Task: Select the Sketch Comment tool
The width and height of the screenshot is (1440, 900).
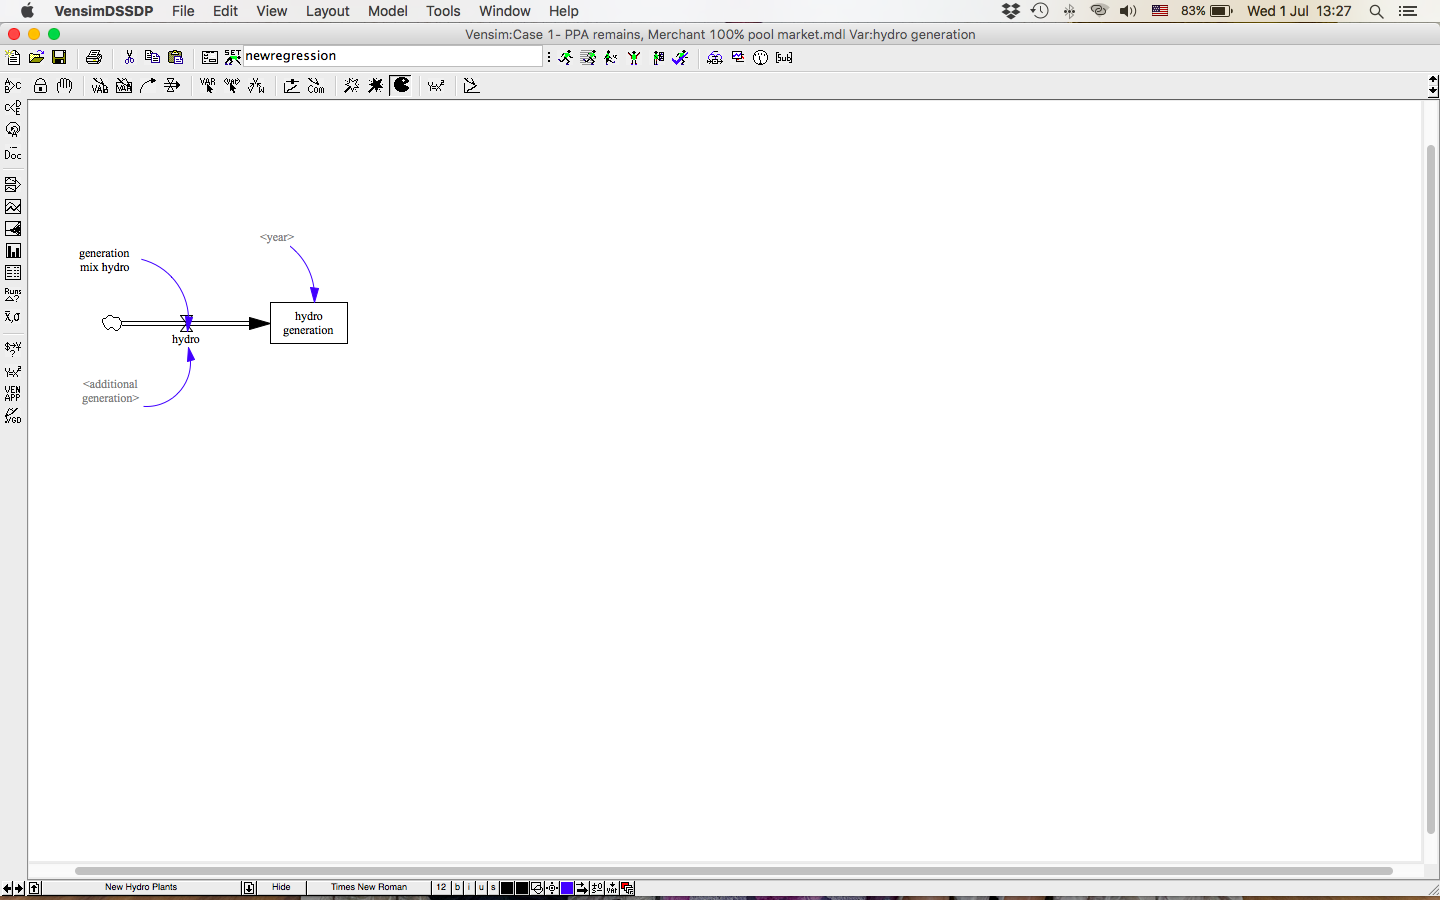Action: click(x=316, y=86)
